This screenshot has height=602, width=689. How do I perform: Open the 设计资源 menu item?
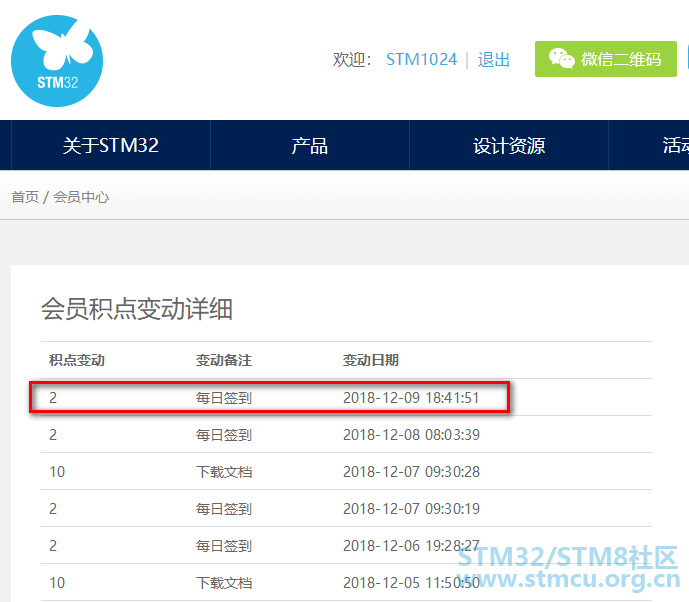click(509, 145)
